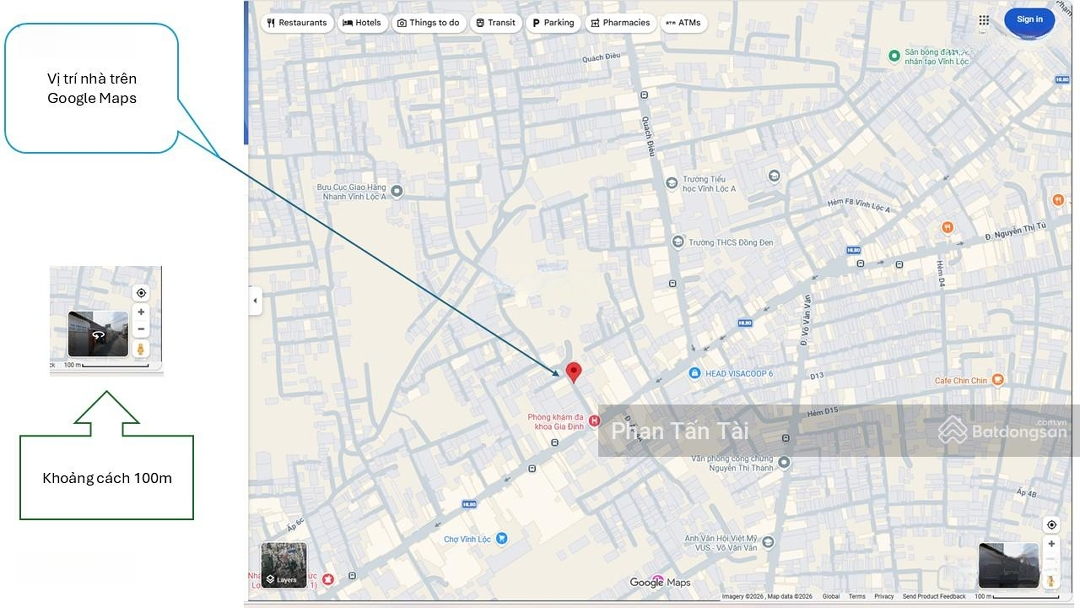Open the Cafe Chin Chin place marker
Screen dimensions: 1080x608
point(997,380)
